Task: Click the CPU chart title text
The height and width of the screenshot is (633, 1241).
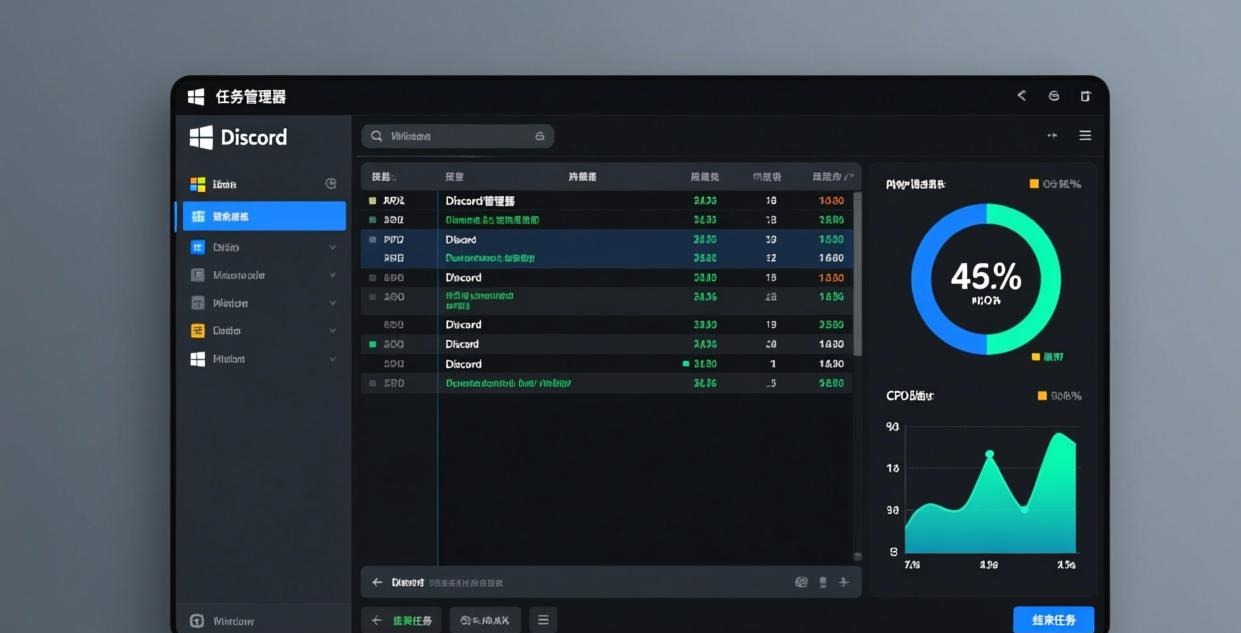Action: coord(910,396)
